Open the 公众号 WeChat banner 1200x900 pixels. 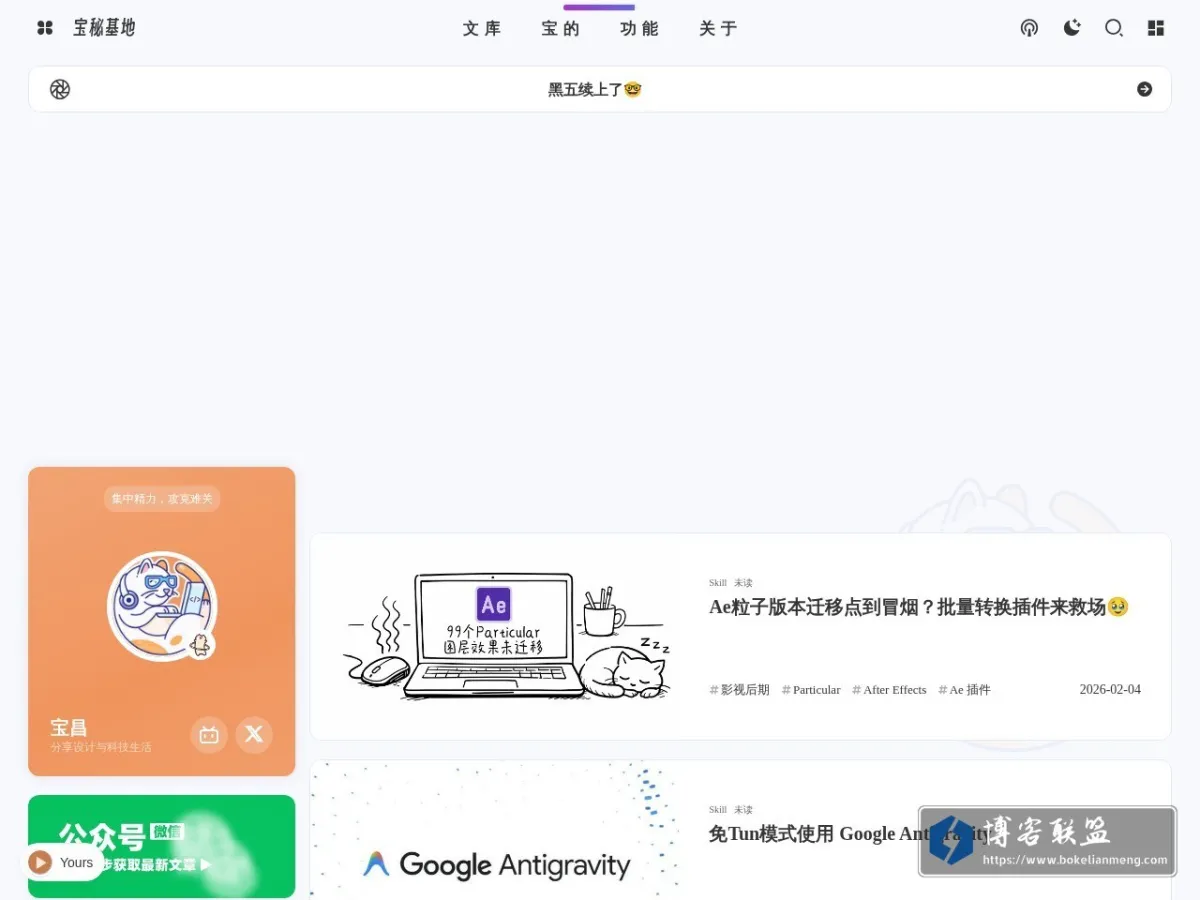point(162,846)
